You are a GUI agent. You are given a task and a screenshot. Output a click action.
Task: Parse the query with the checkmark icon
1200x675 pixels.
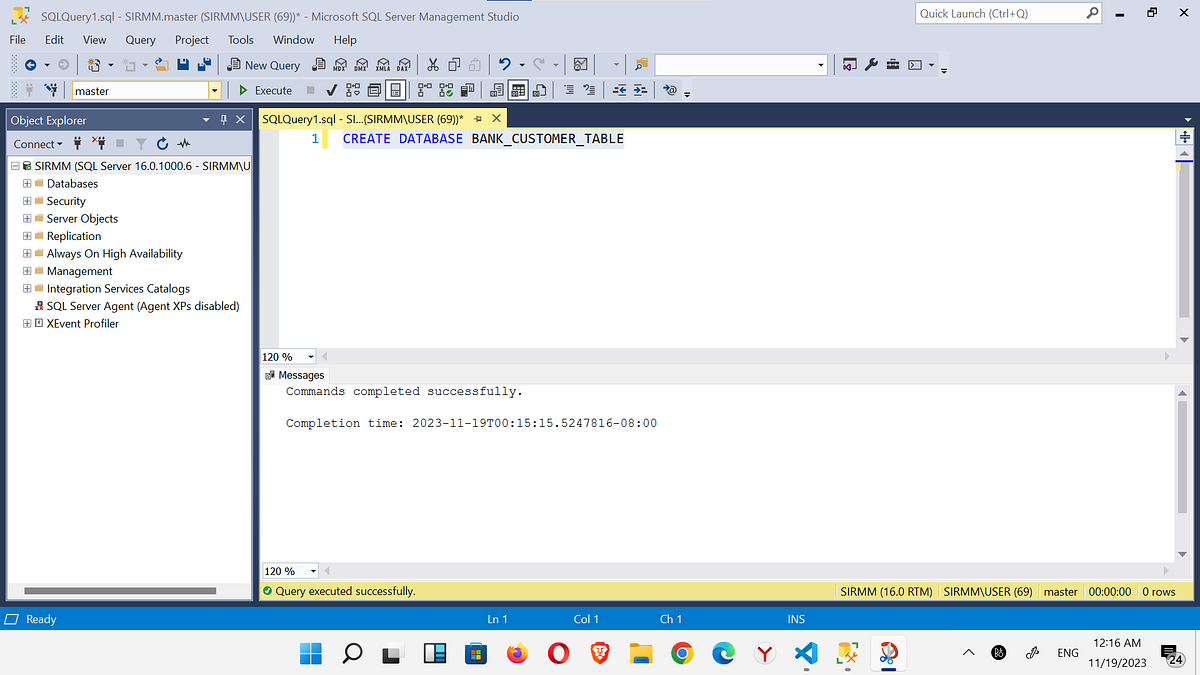[331, 90]
